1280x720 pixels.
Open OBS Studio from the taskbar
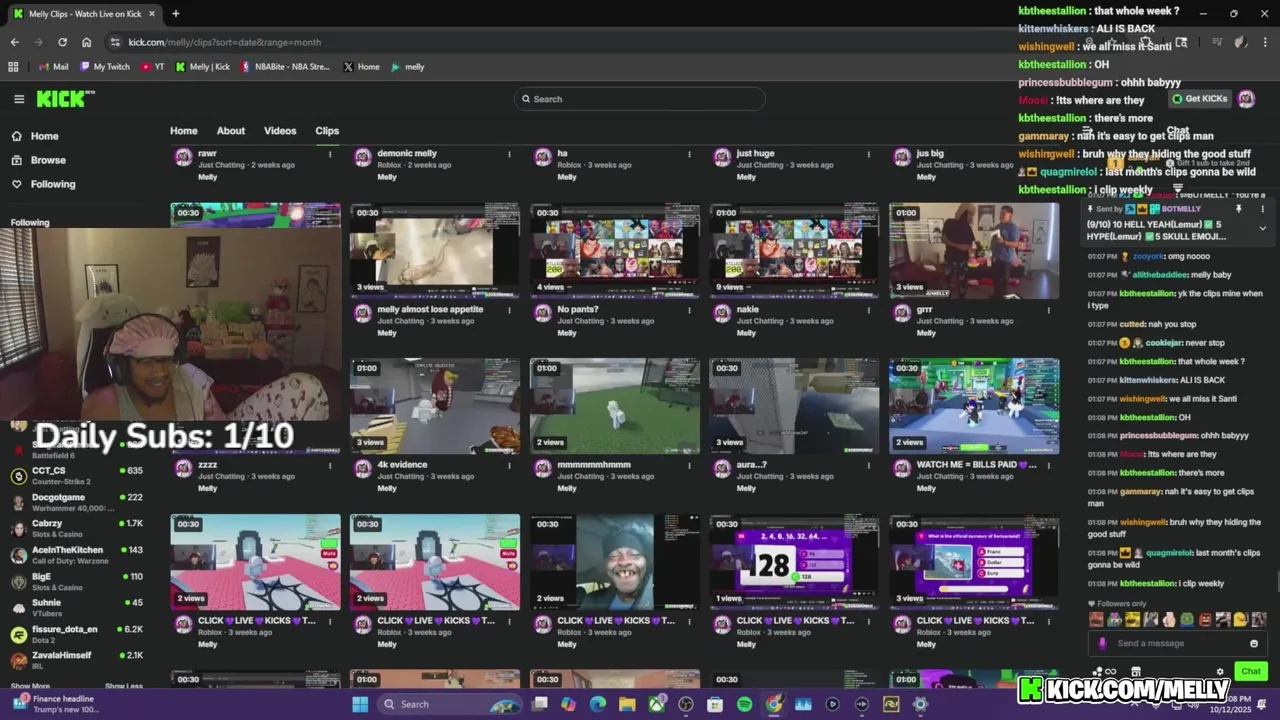coord(686,704)
